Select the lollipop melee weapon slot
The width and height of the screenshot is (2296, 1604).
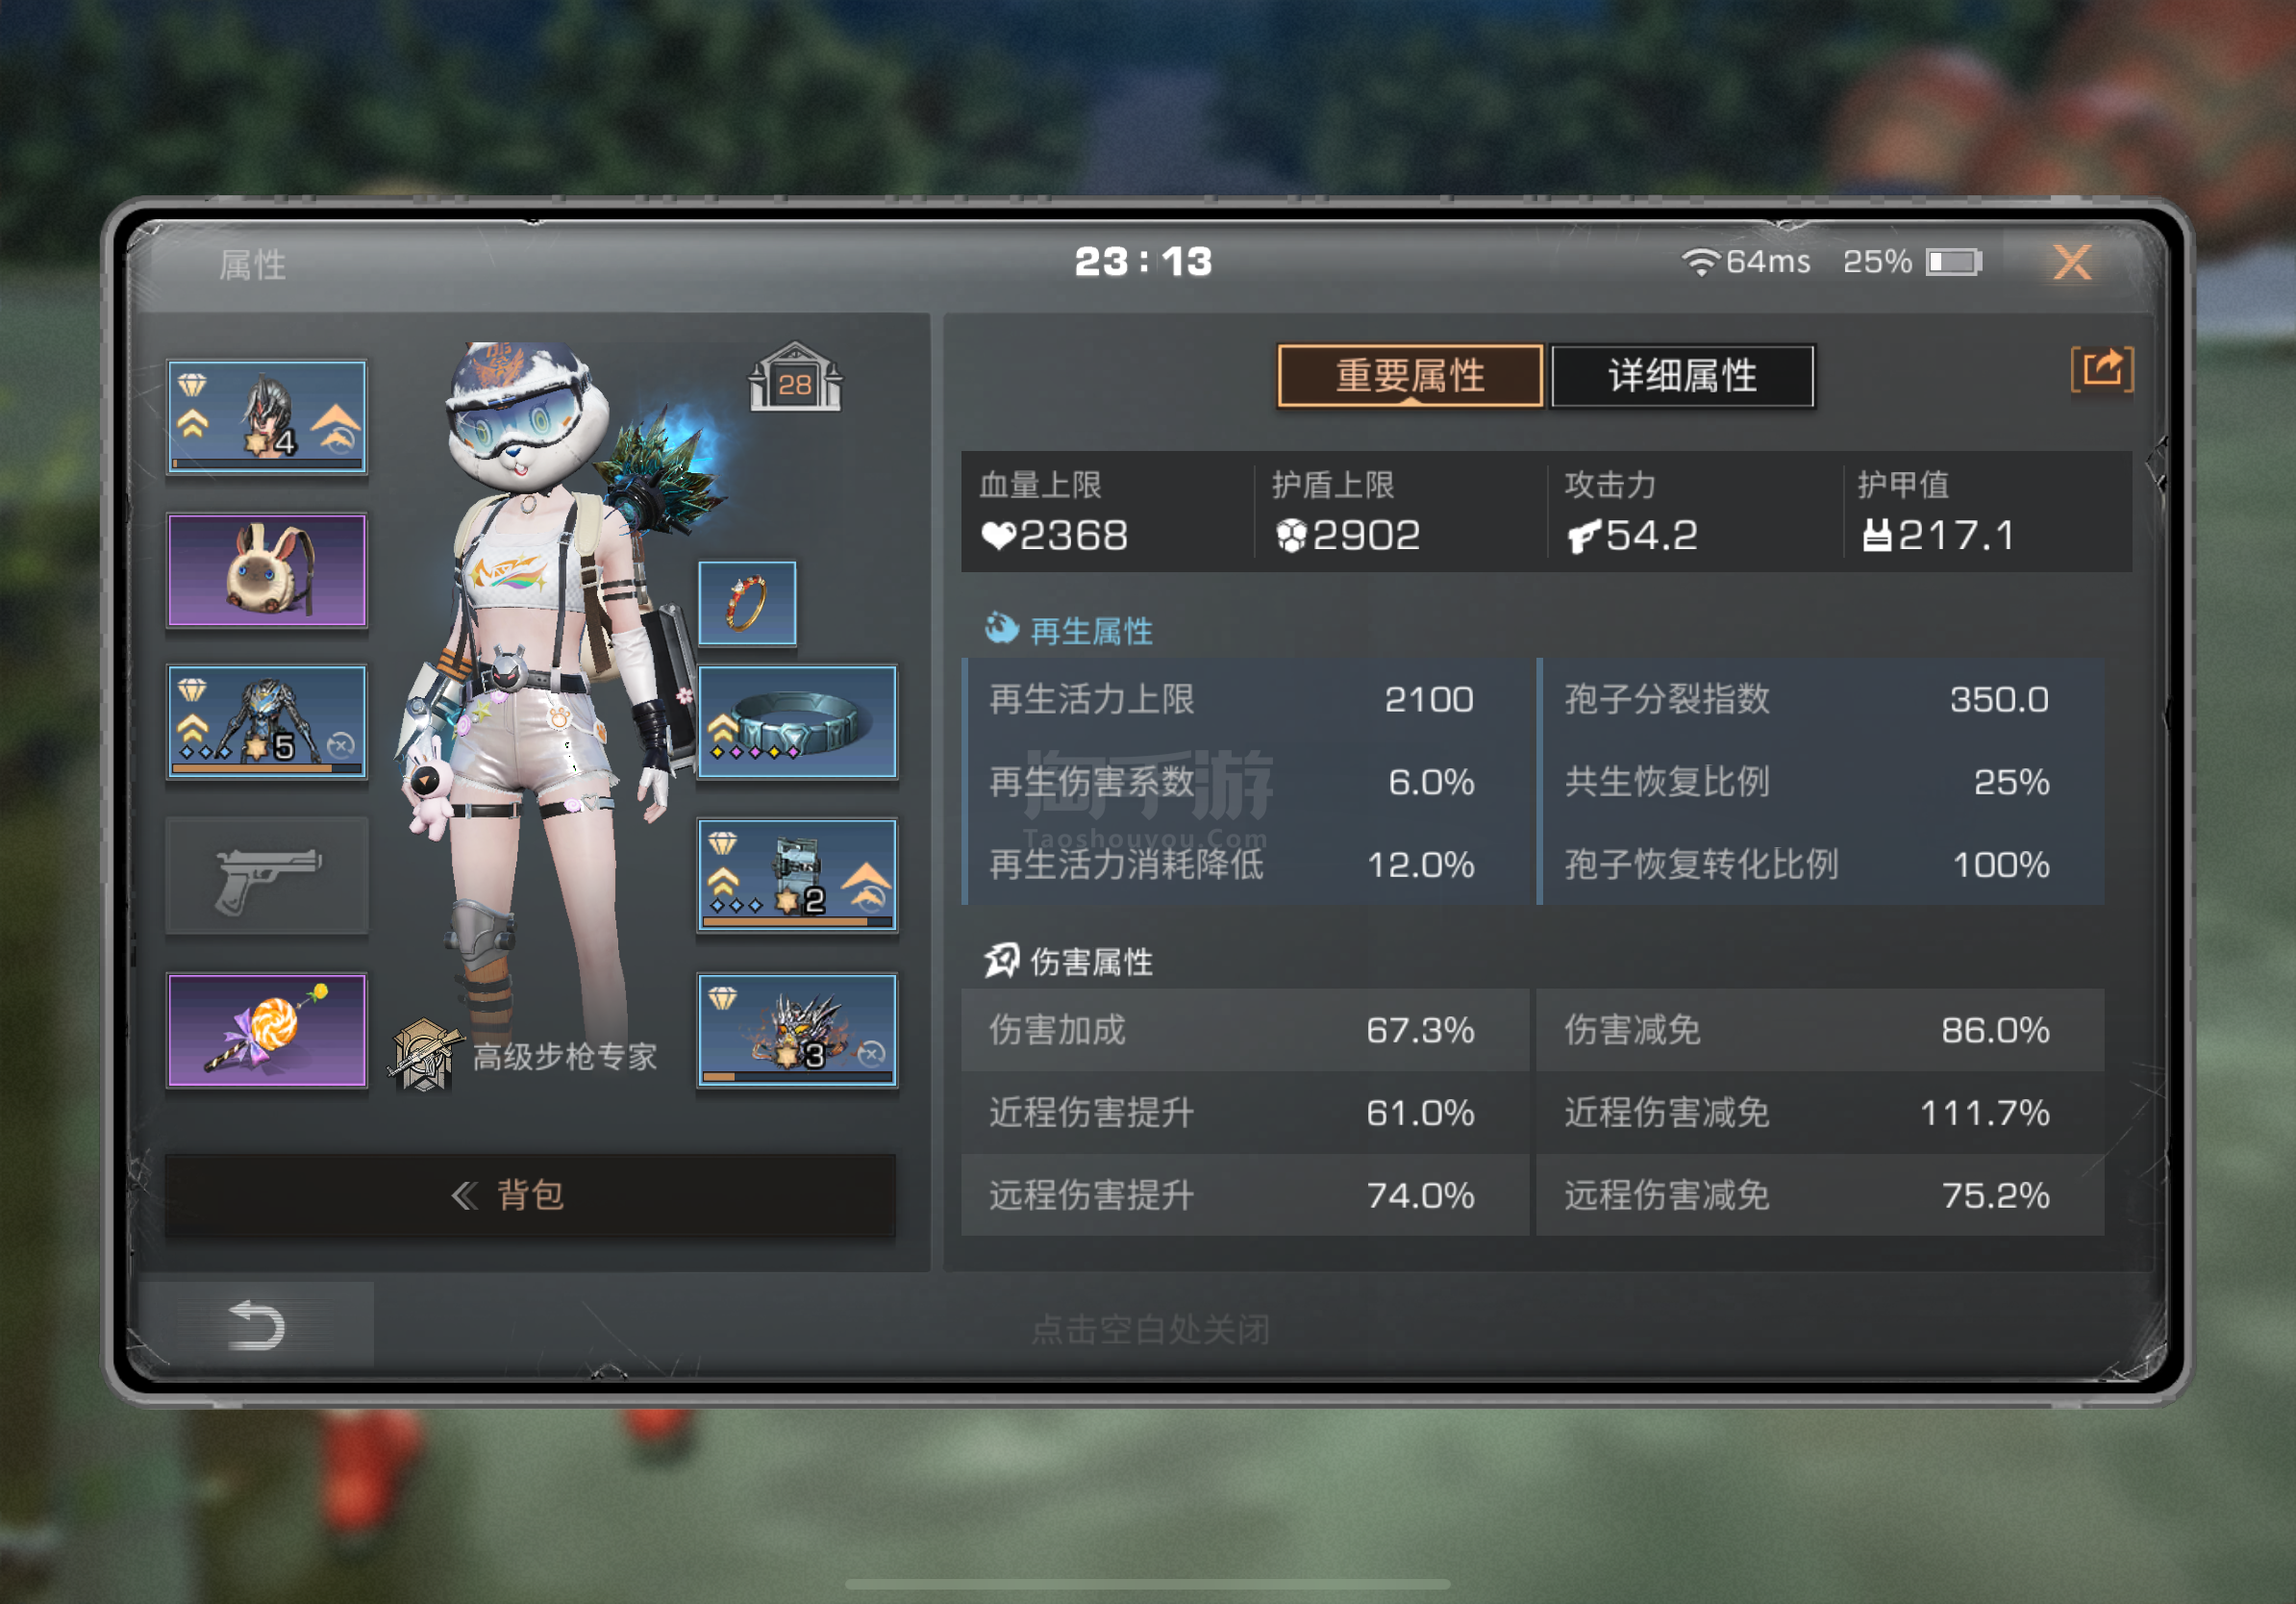point(267,1030)
